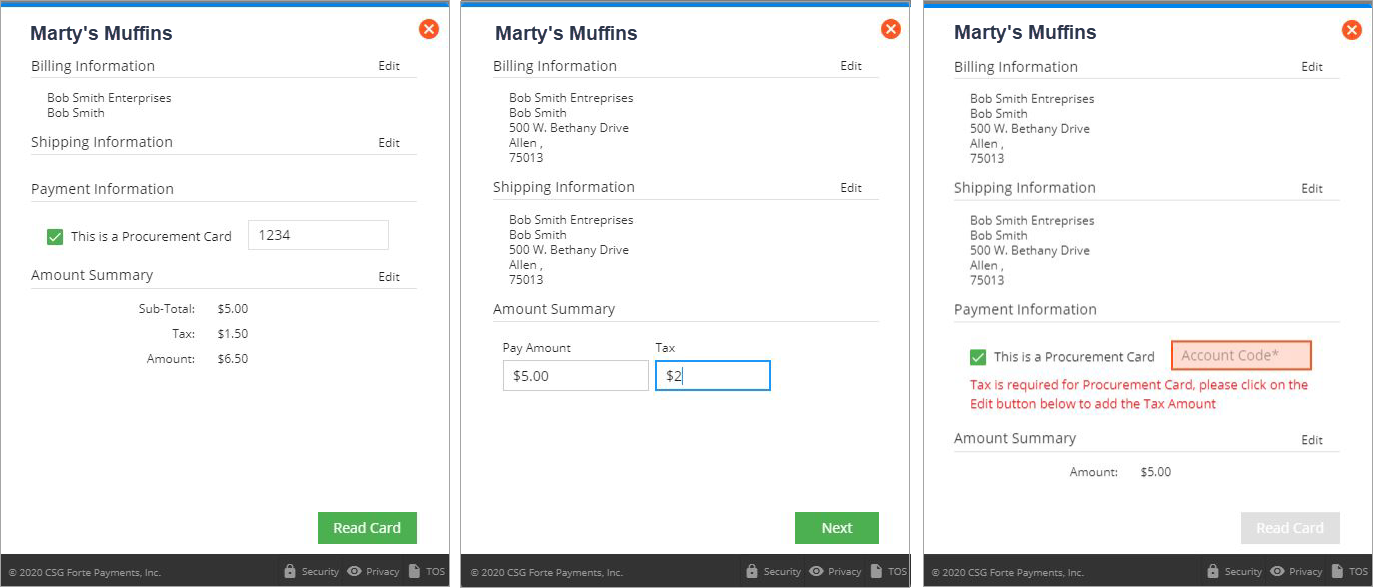Click the Amount $5.00 value in right panel
Image resolution: width=1373 pixels, height=588 pixels.
point(1155,472)
